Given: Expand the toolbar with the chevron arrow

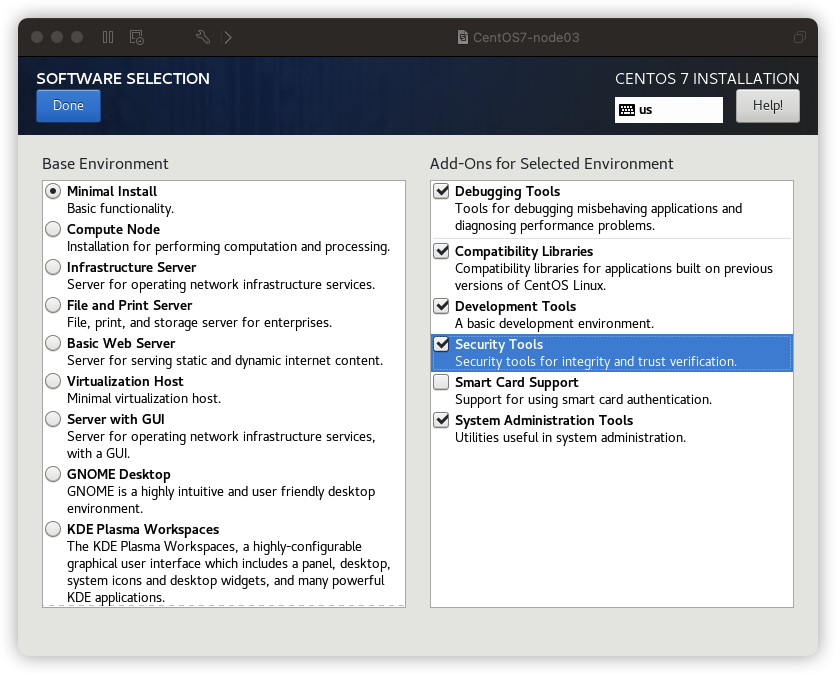Looking at the screenshot, I should pos(228,37).
